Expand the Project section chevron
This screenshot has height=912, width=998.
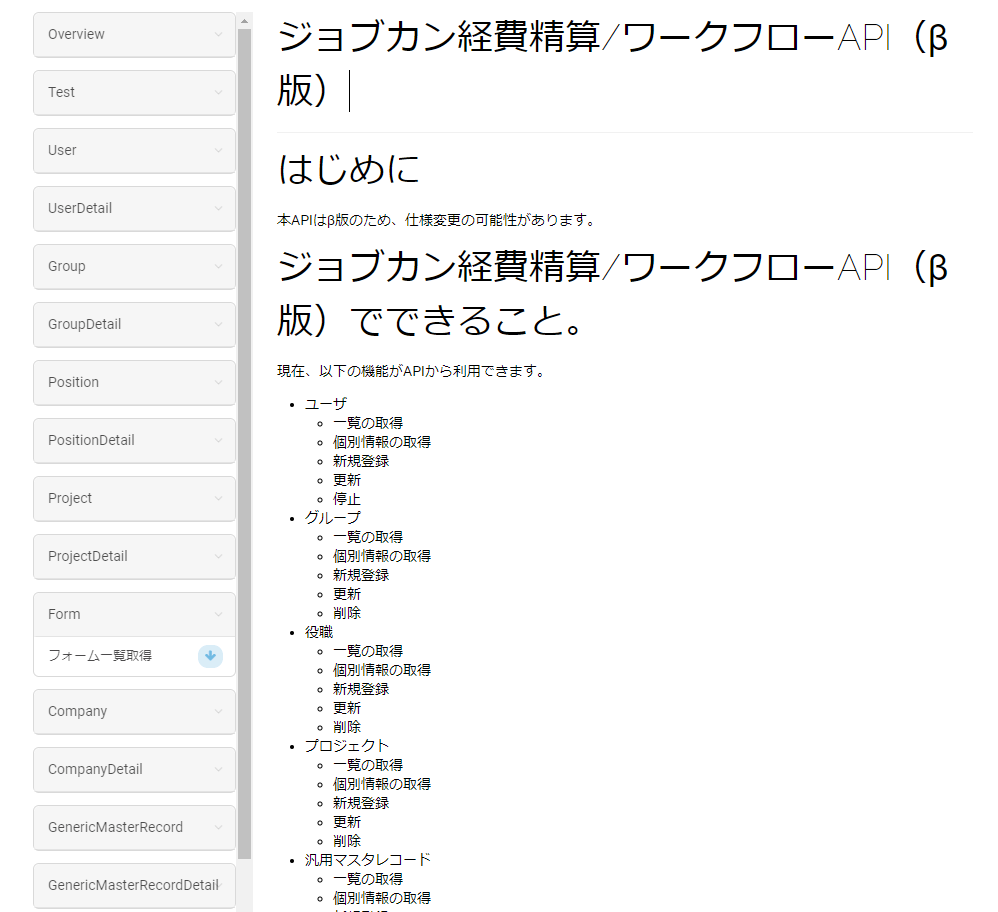point(218,498)
